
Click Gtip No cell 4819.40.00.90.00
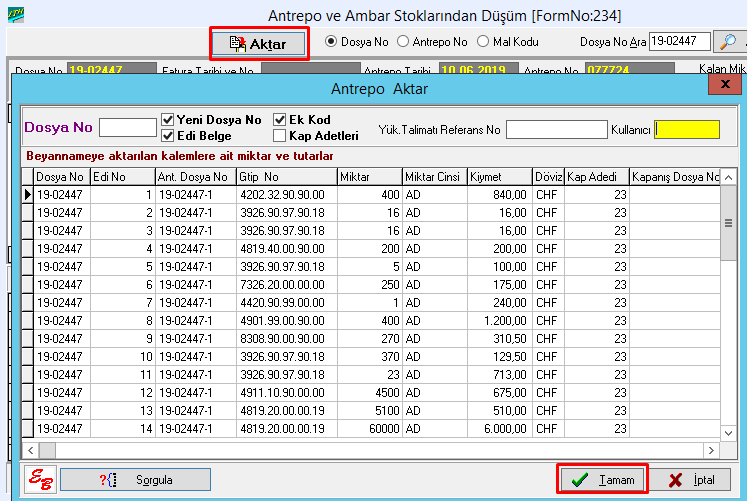point(287,249)
